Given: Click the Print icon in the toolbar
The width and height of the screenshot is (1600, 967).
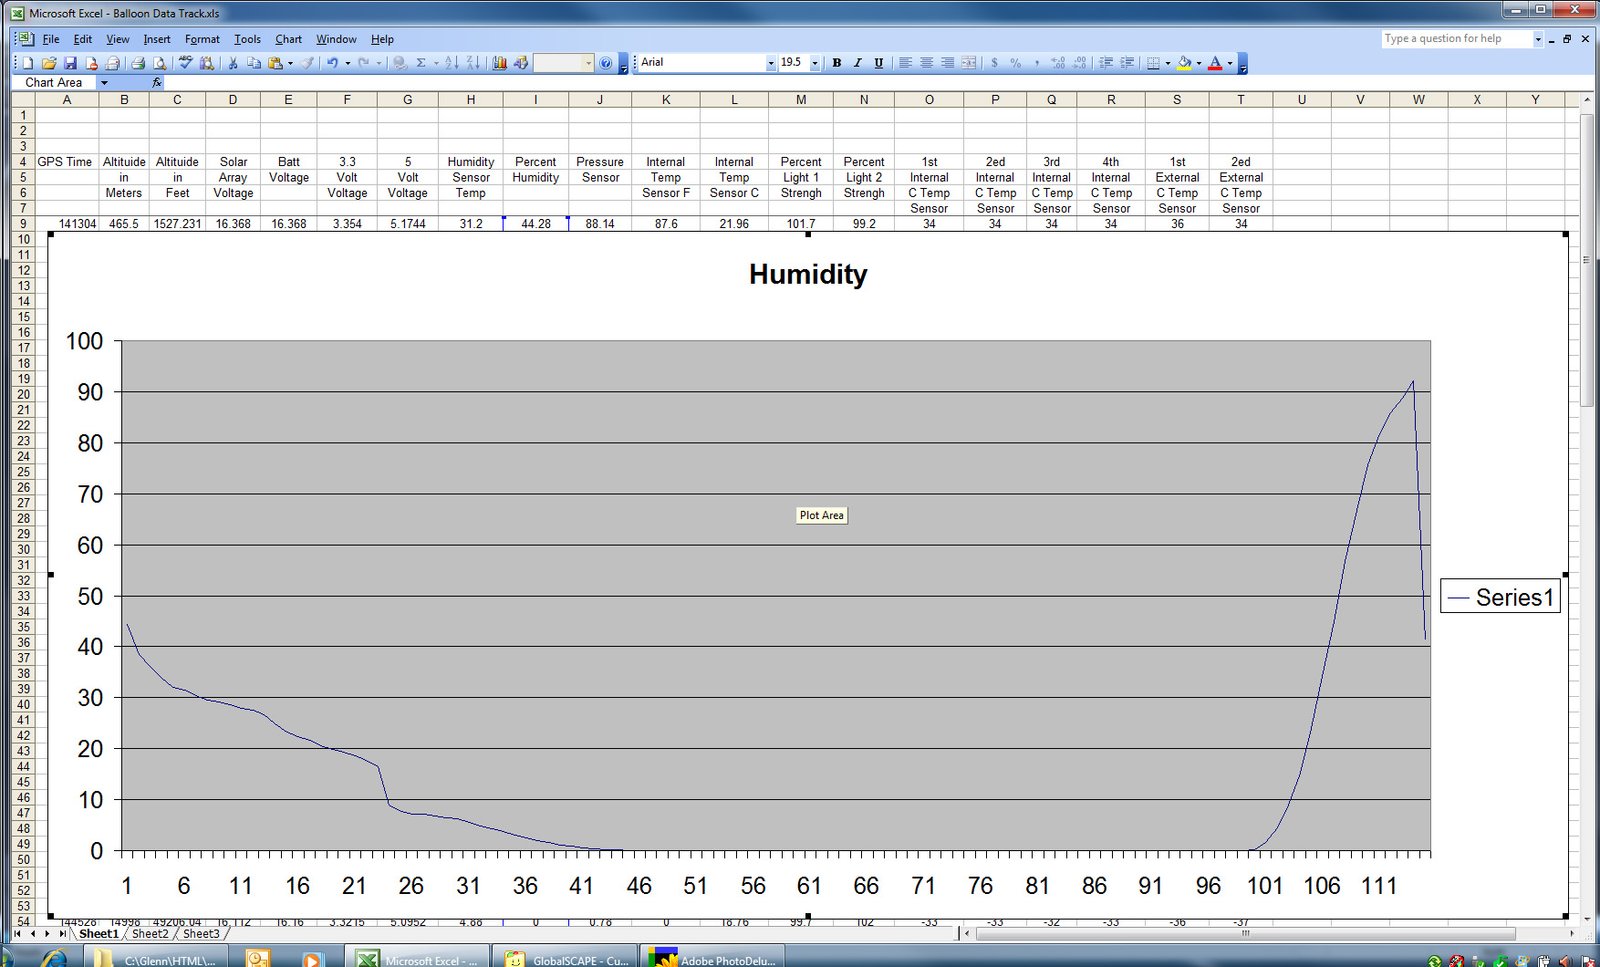Looking at the screenshot, I should 138,63.
